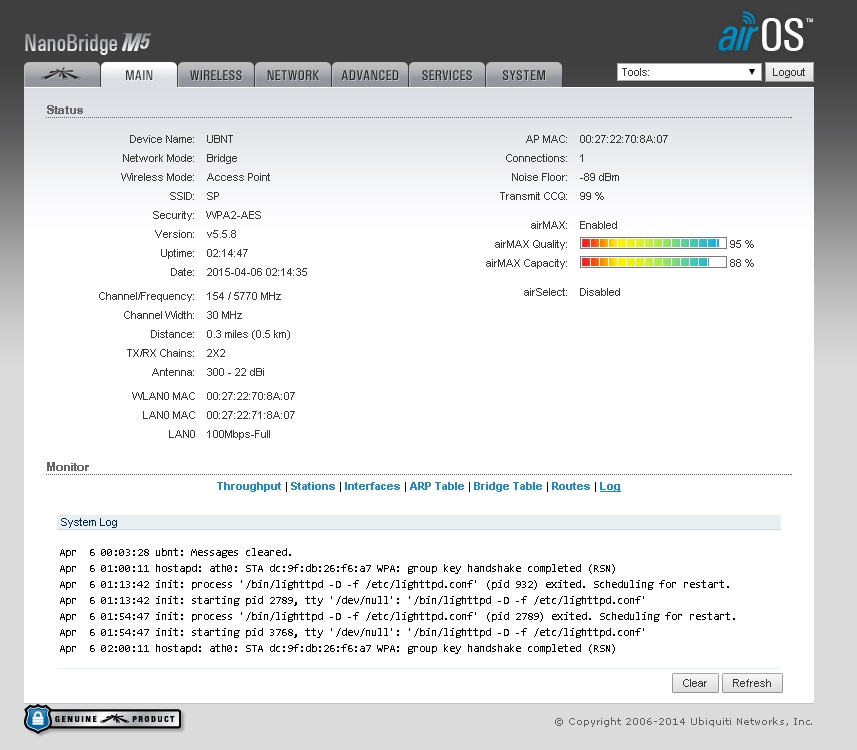Screen dimensions: 857x750
Task: Open the Throughput monitor link
Action: (x=249, y=486)
